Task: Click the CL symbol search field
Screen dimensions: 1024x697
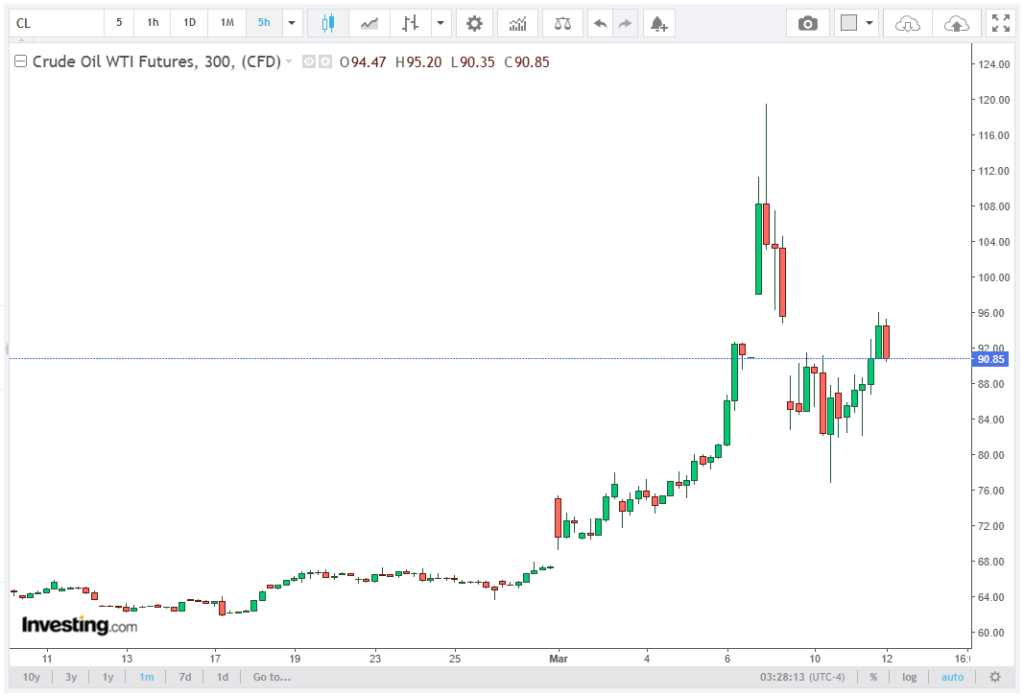Action: [55, 22]
